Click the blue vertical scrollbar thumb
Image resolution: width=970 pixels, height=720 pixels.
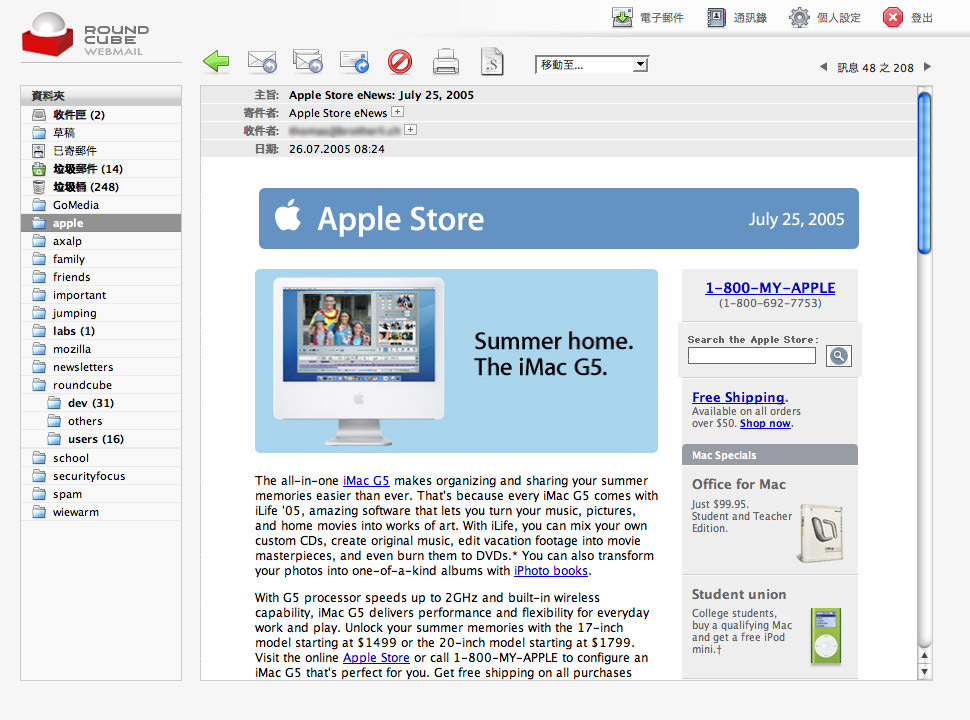(x=924, y=173)
